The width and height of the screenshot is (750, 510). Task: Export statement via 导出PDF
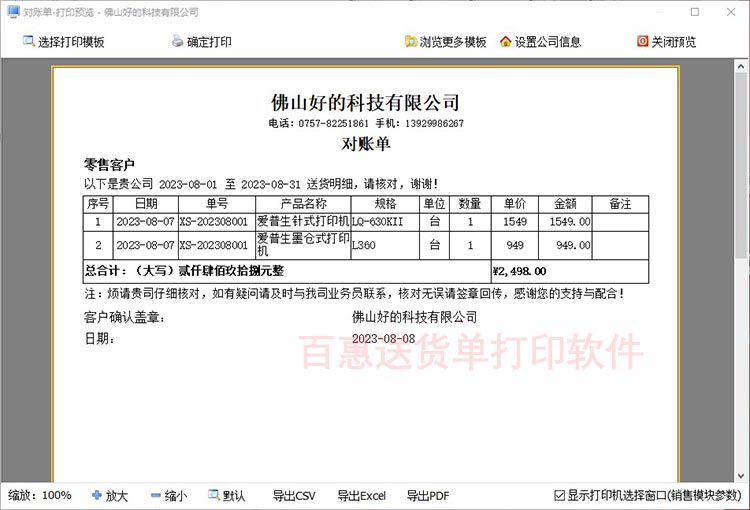click(x=428, y=496)
